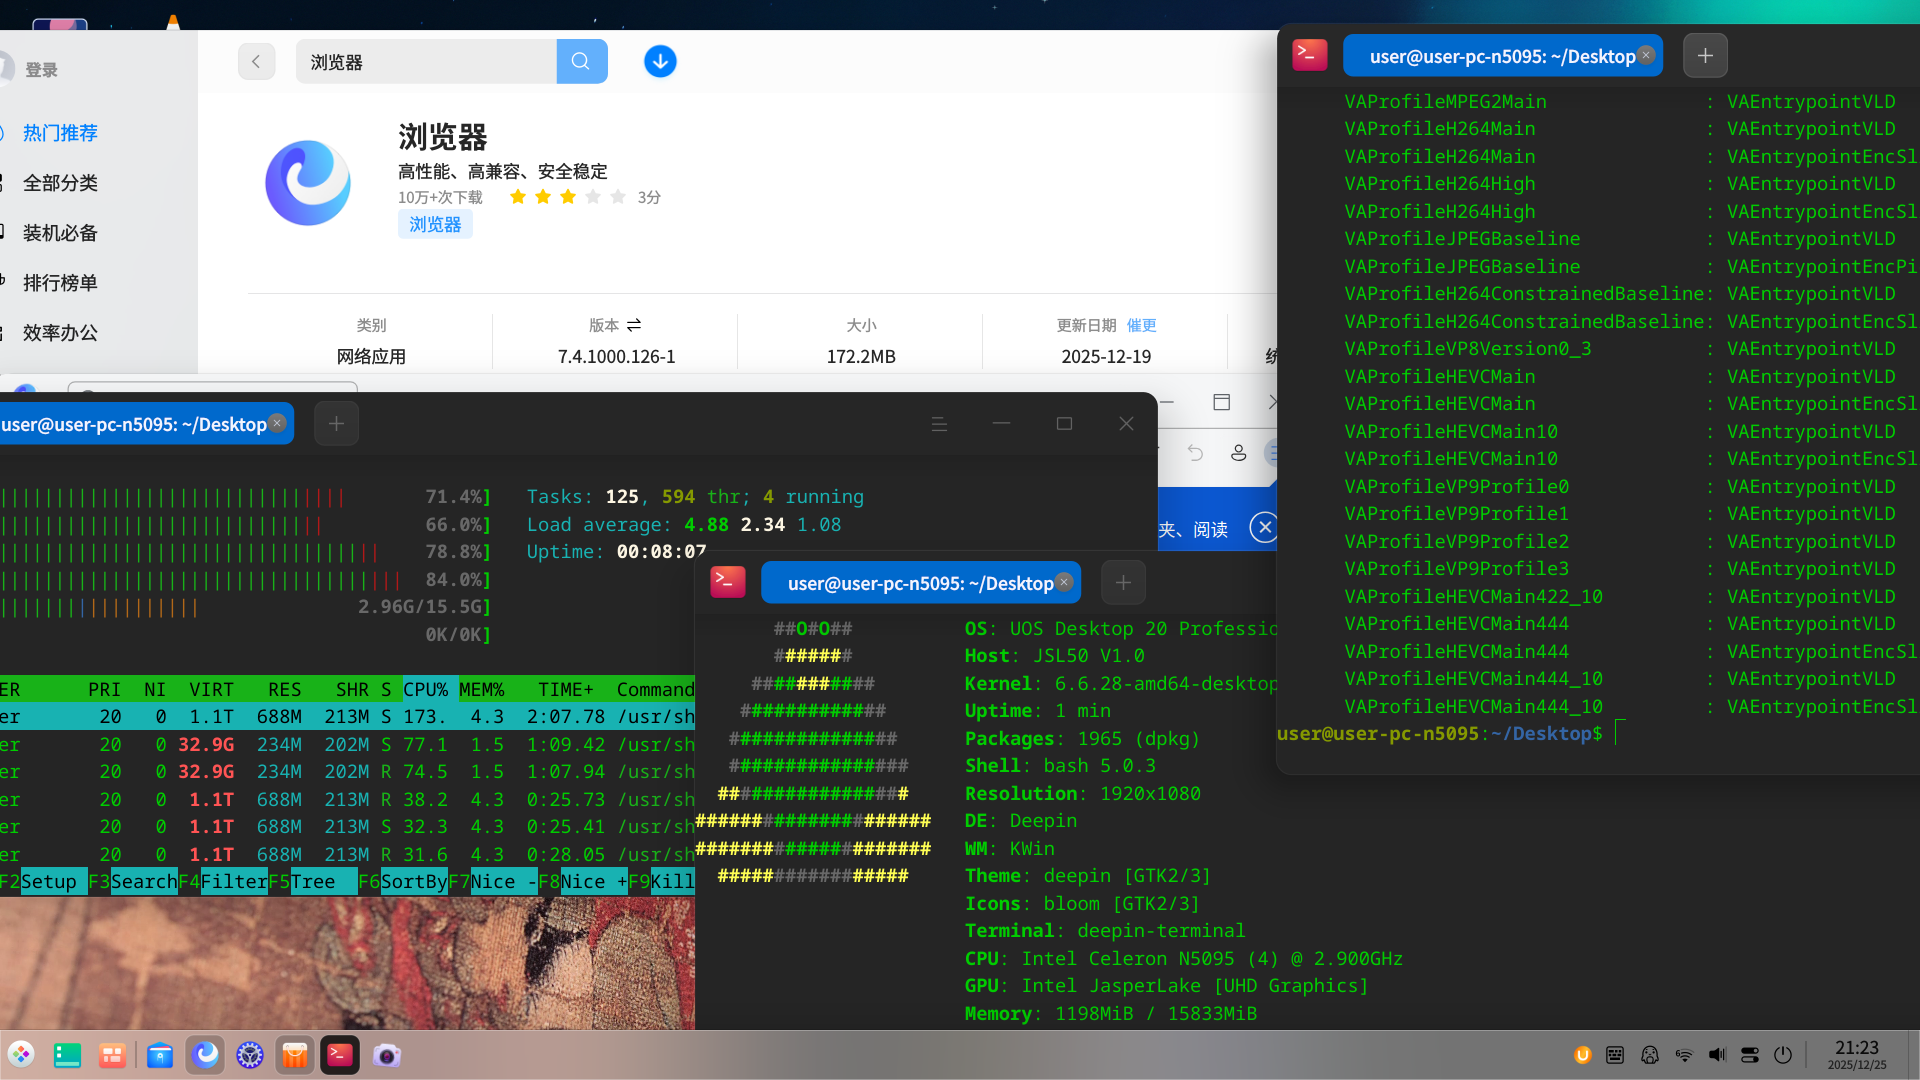Toggle Wi-Fi from the system tray
The height and width of the screenshot is (1080, 1920).
(x=1684, y=1054)
